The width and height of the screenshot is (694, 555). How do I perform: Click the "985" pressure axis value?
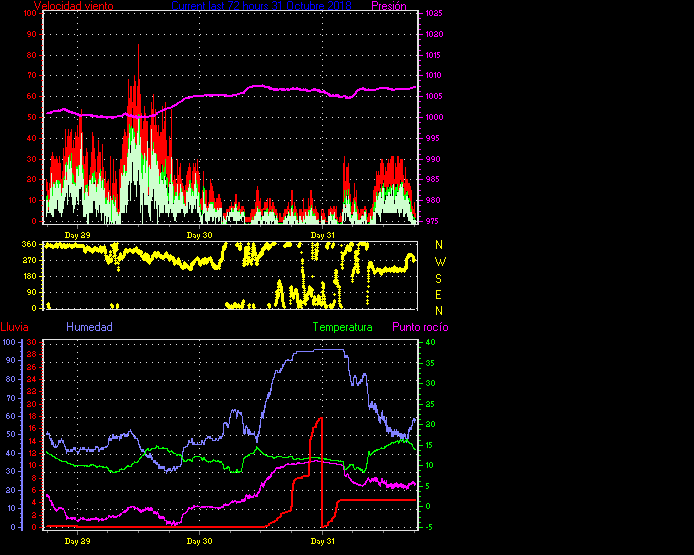coord(433,179)
